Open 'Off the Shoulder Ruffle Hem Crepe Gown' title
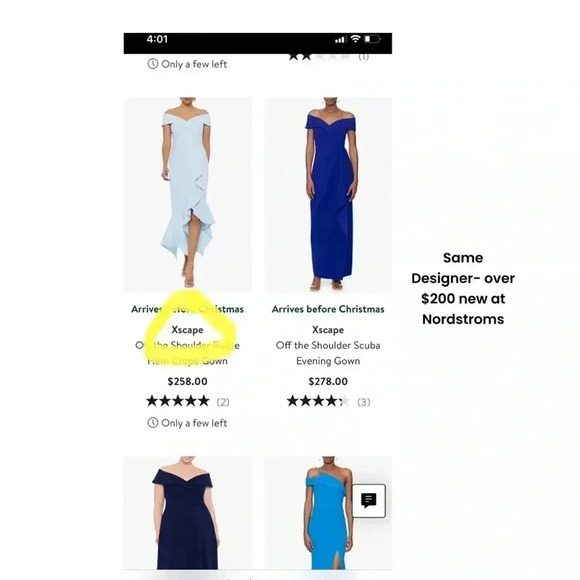 188,353
